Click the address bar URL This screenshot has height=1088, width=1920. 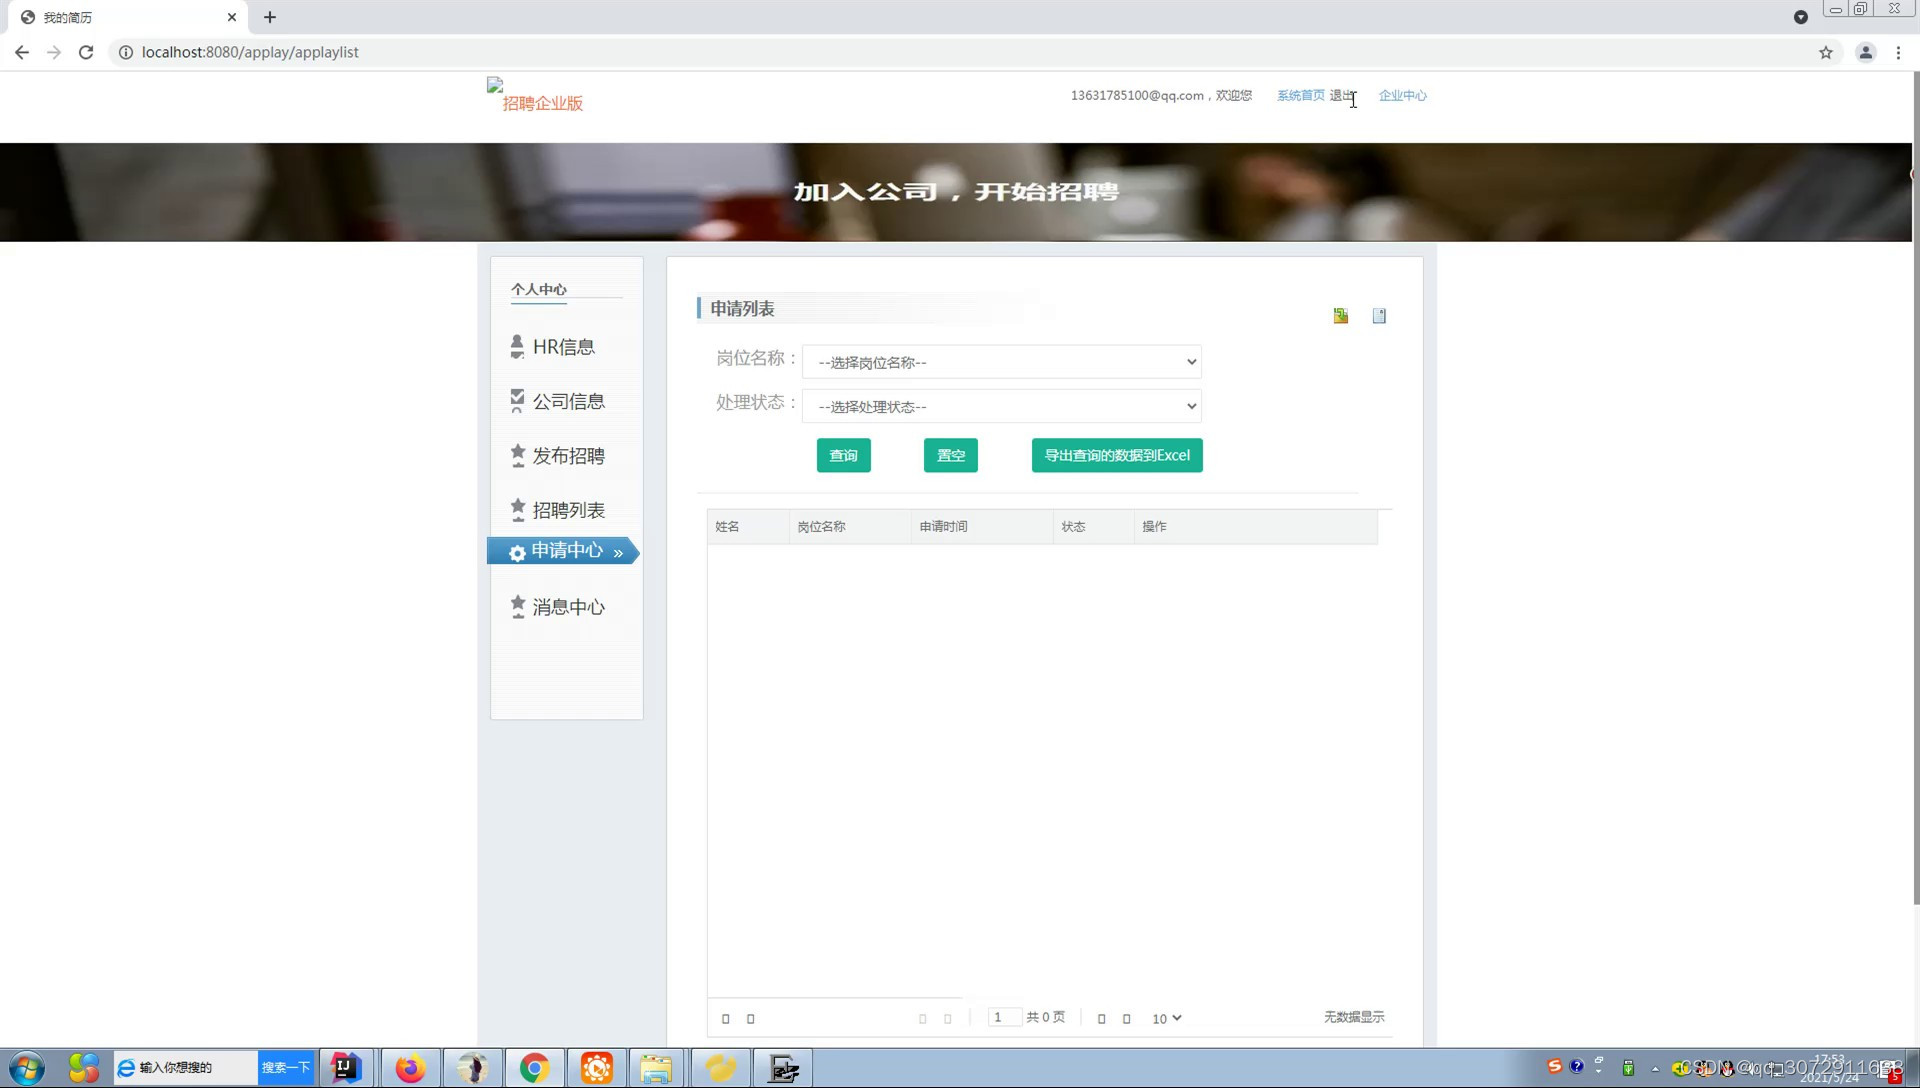250,52
